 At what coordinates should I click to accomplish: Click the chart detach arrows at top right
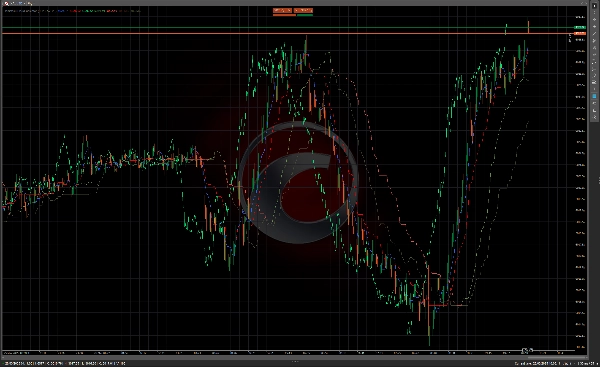pos(583,3)
